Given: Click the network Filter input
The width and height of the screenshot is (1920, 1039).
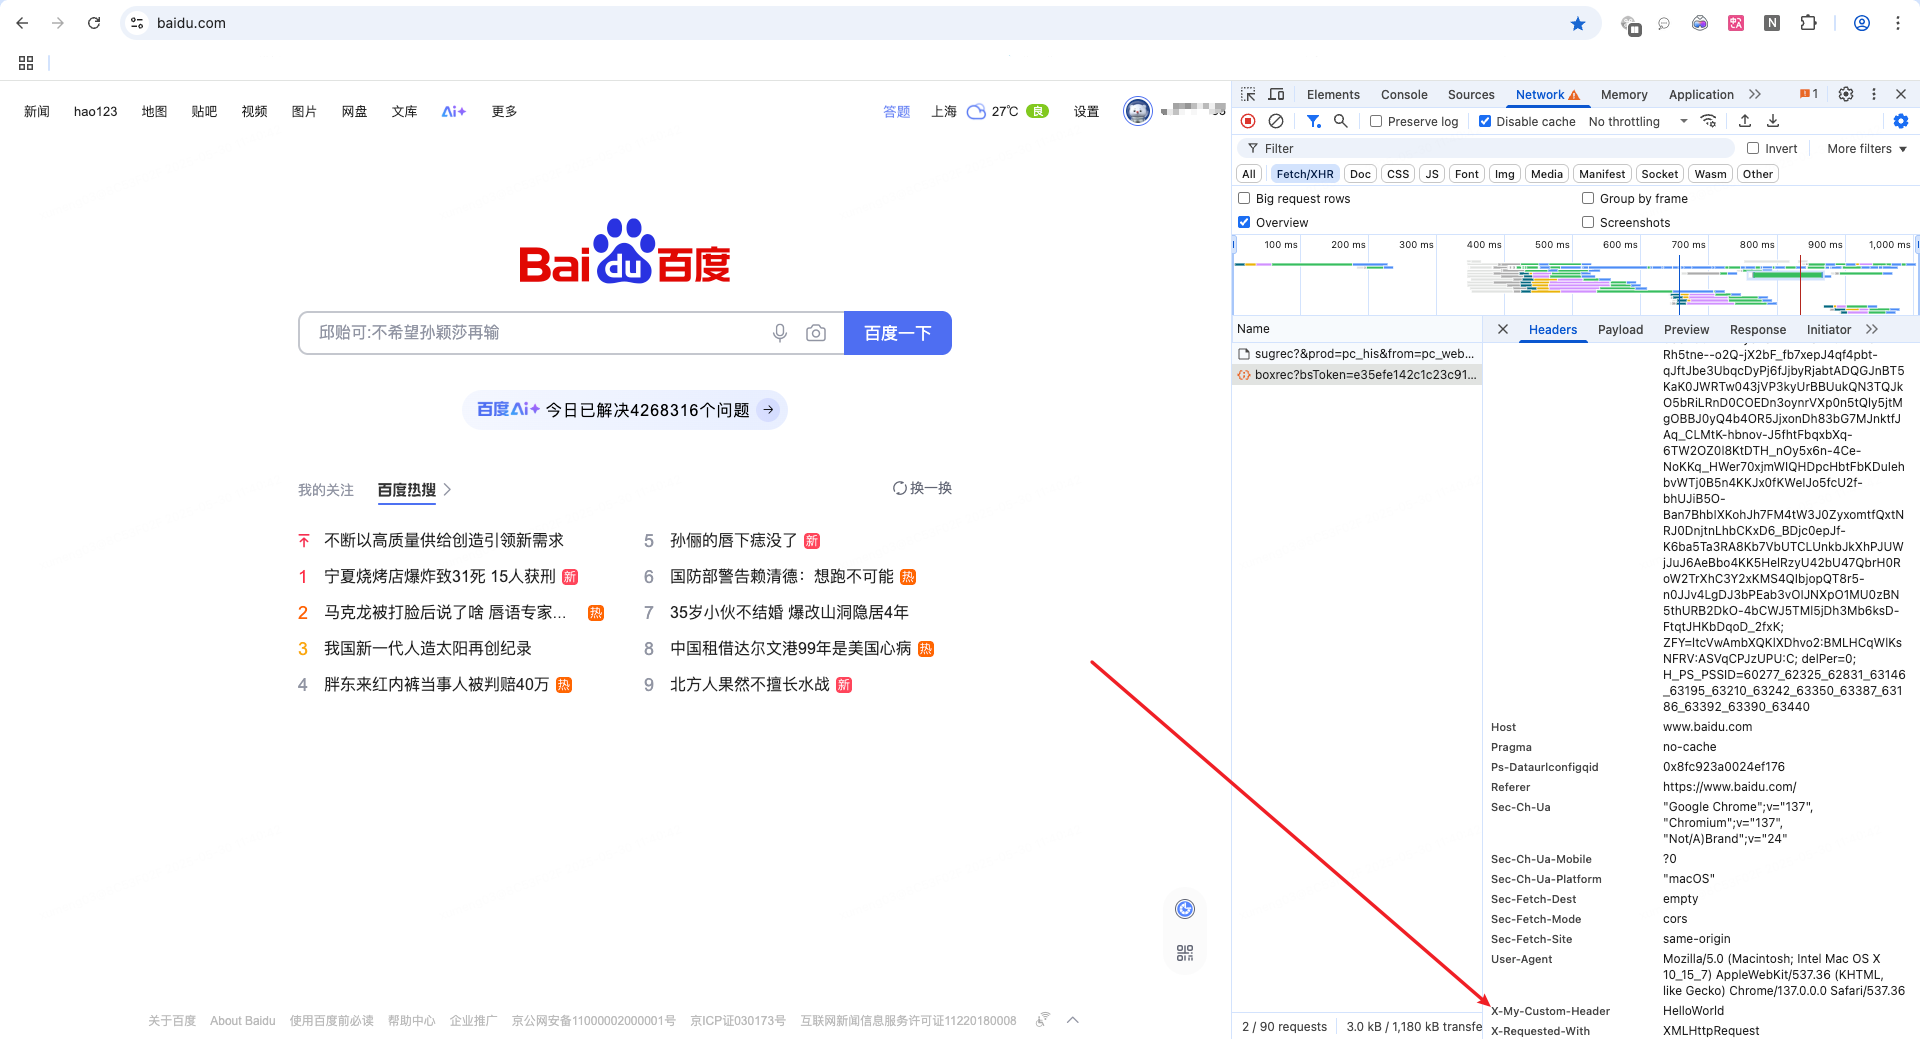Looking at the screenshot, I should tap(1487, 148).
